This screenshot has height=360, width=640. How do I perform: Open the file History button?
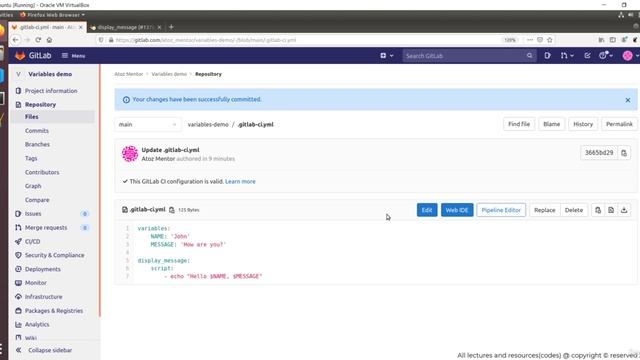coord(583,124)
